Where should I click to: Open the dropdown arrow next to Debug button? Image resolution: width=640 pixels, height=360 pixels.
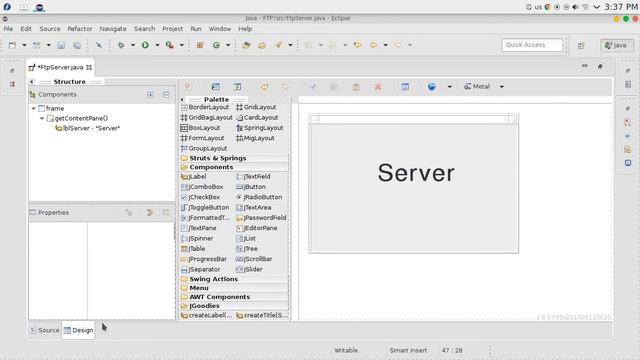[x=133, y=45]
